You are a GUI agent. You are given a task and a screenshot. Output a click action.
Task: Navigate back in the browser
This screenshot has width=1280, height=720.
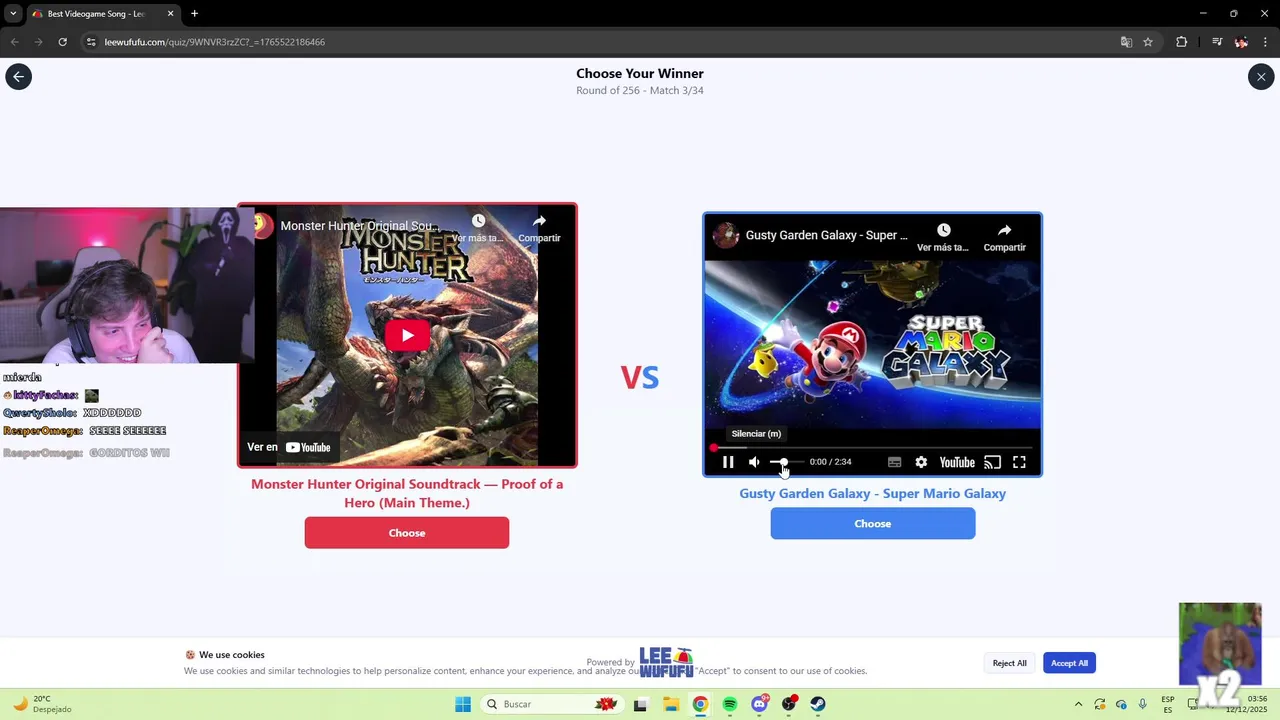(x=14, y=42)
